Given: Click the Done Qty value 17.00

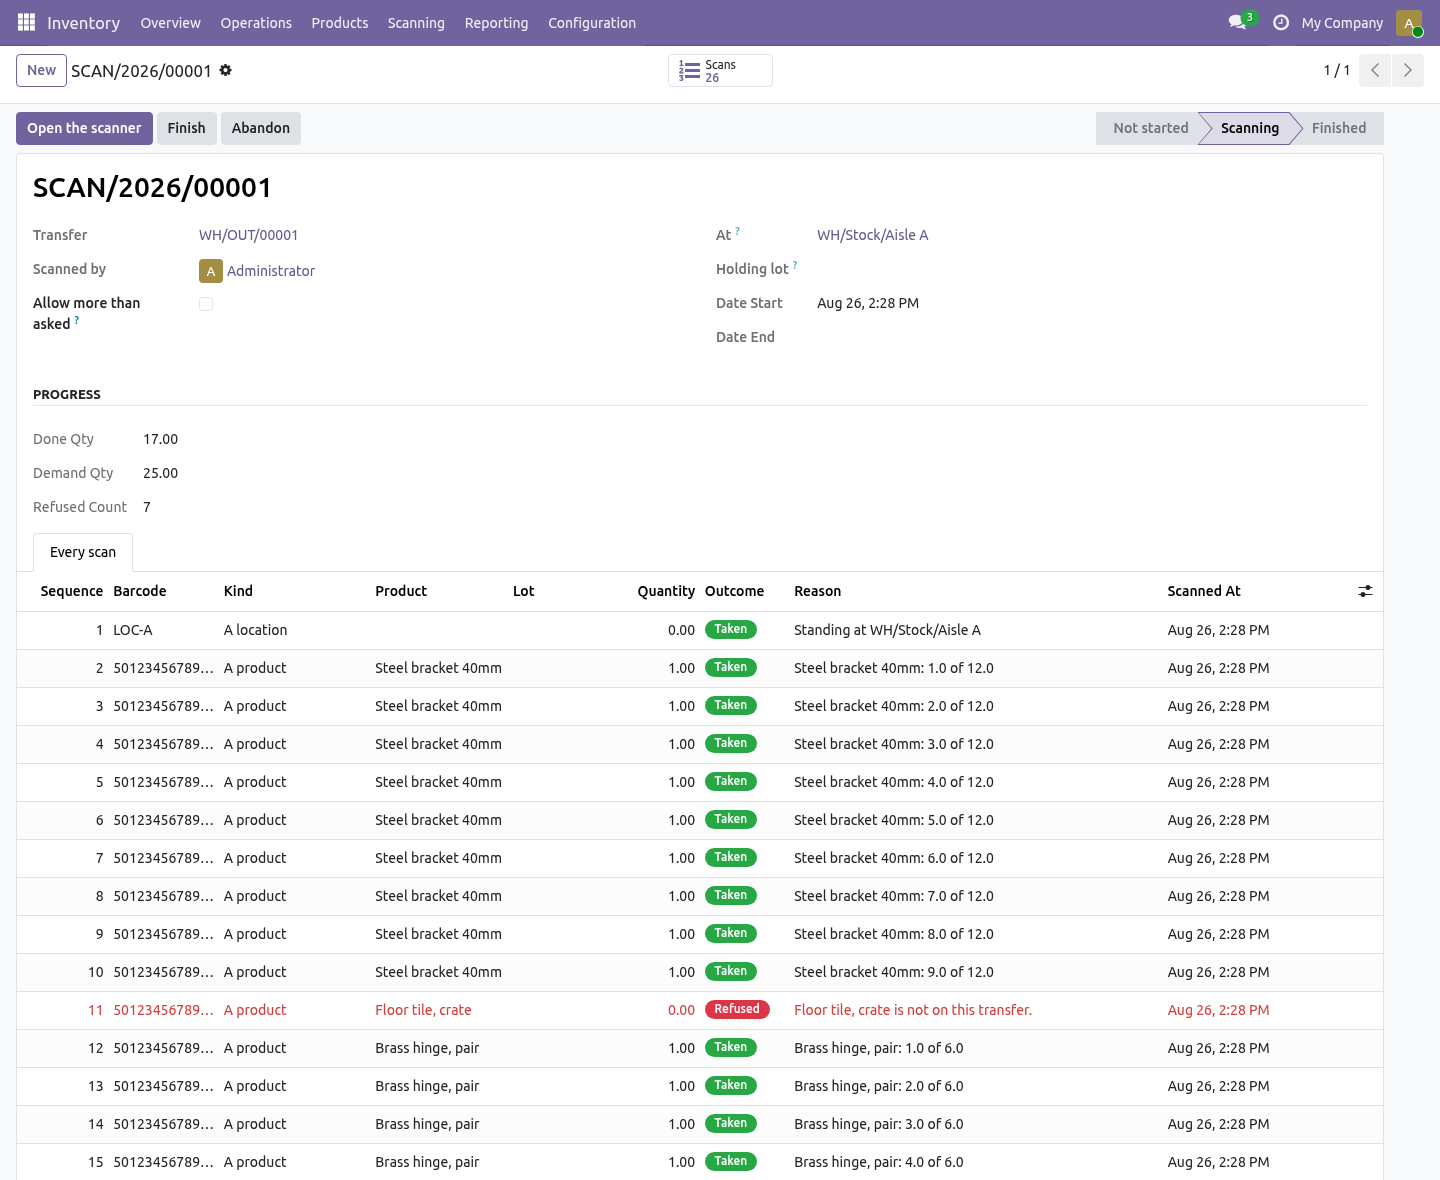Looking at the screenshot, I should [160, 439].
